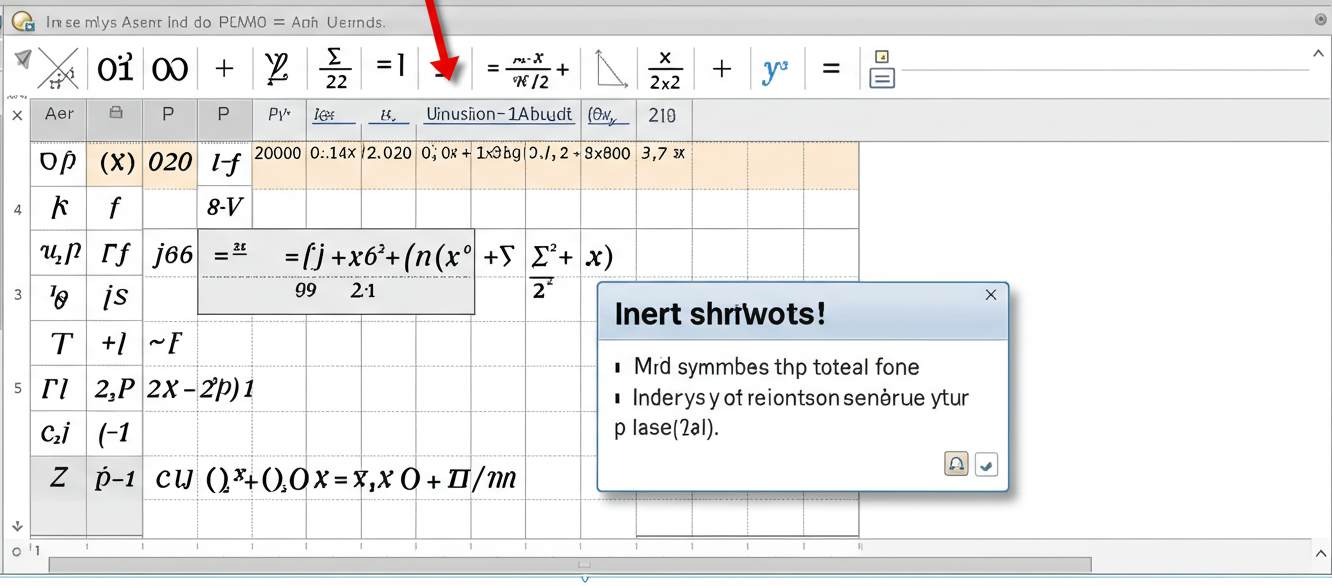Click the headset icon button in popup
1332x586 pixels.
pos(956,464)
